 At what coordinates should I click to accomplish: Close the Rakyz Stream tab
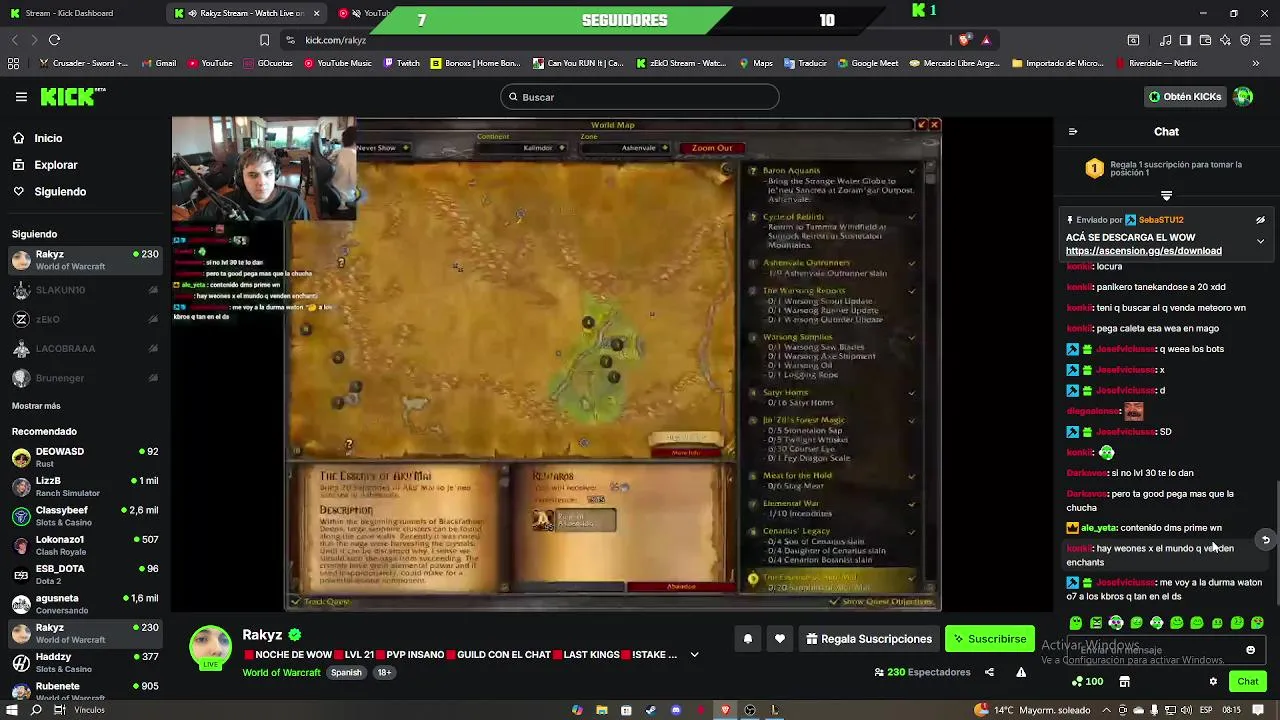point(317,13)
